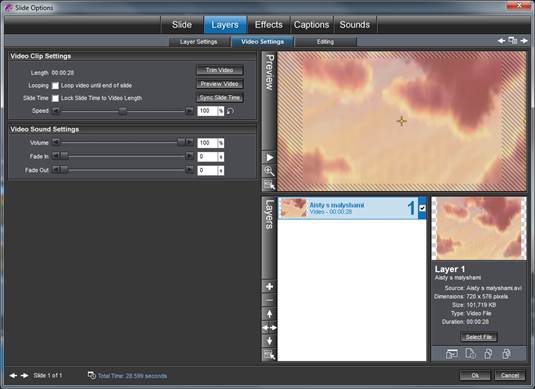Decrease Fade In with left arrow
This screenshot has width=535, height=389.
click(56, 156)
